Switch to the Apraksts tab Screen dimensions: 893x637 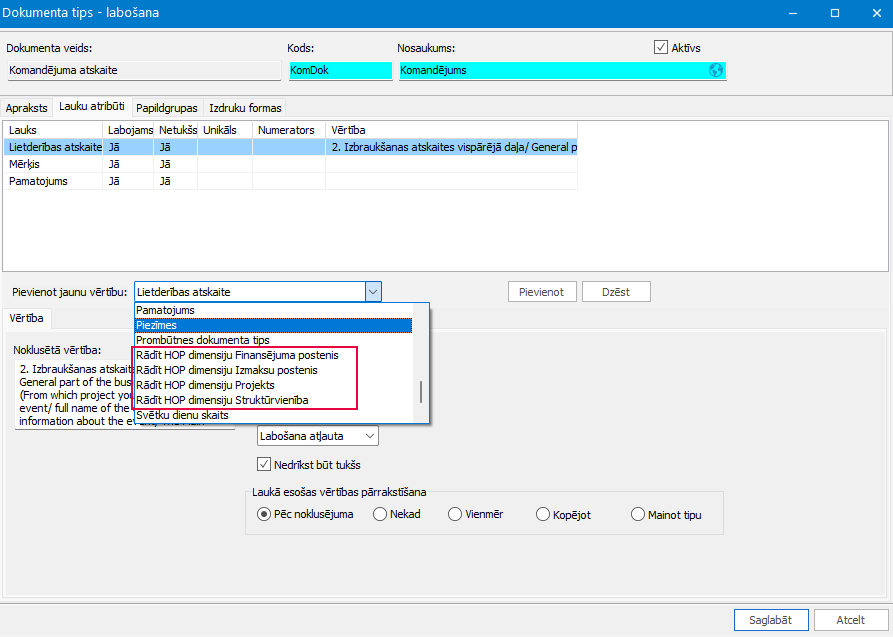pyautogui.click(x=27, y=108)
